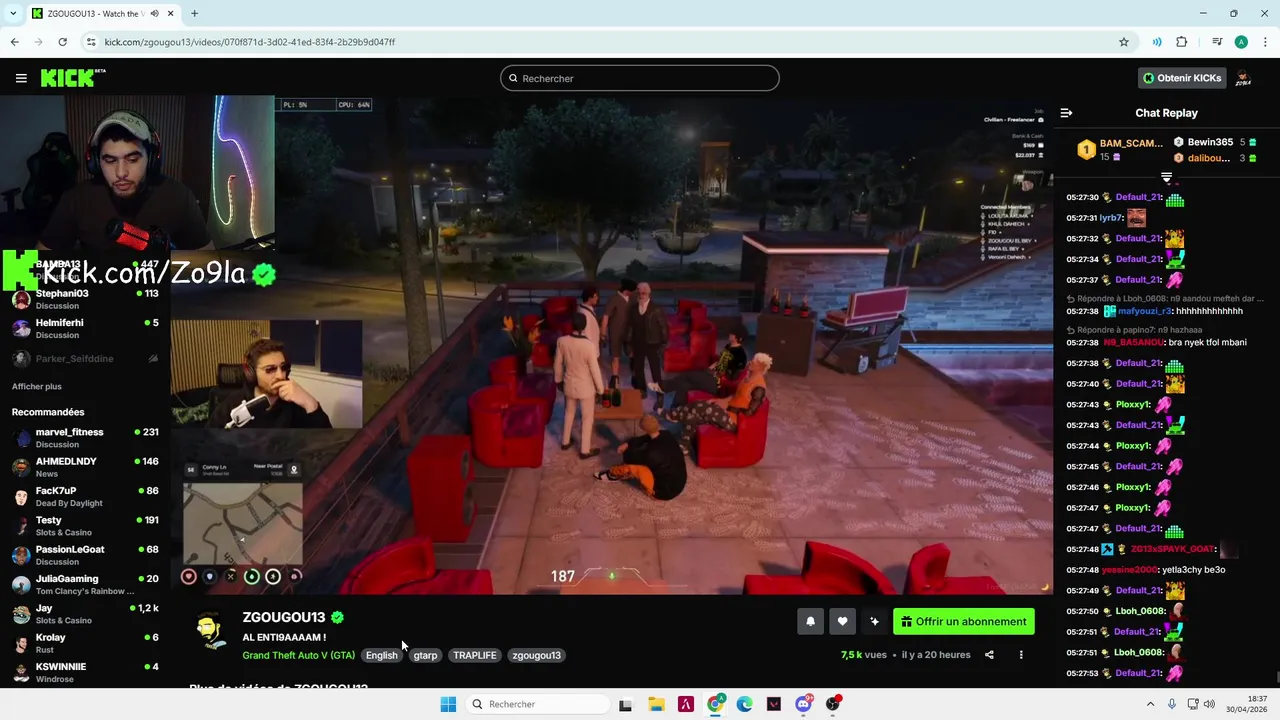This screenshot has height=720, width=1280.
Task: Open media control icon in toolbar
Action: tap(1217, 42)
